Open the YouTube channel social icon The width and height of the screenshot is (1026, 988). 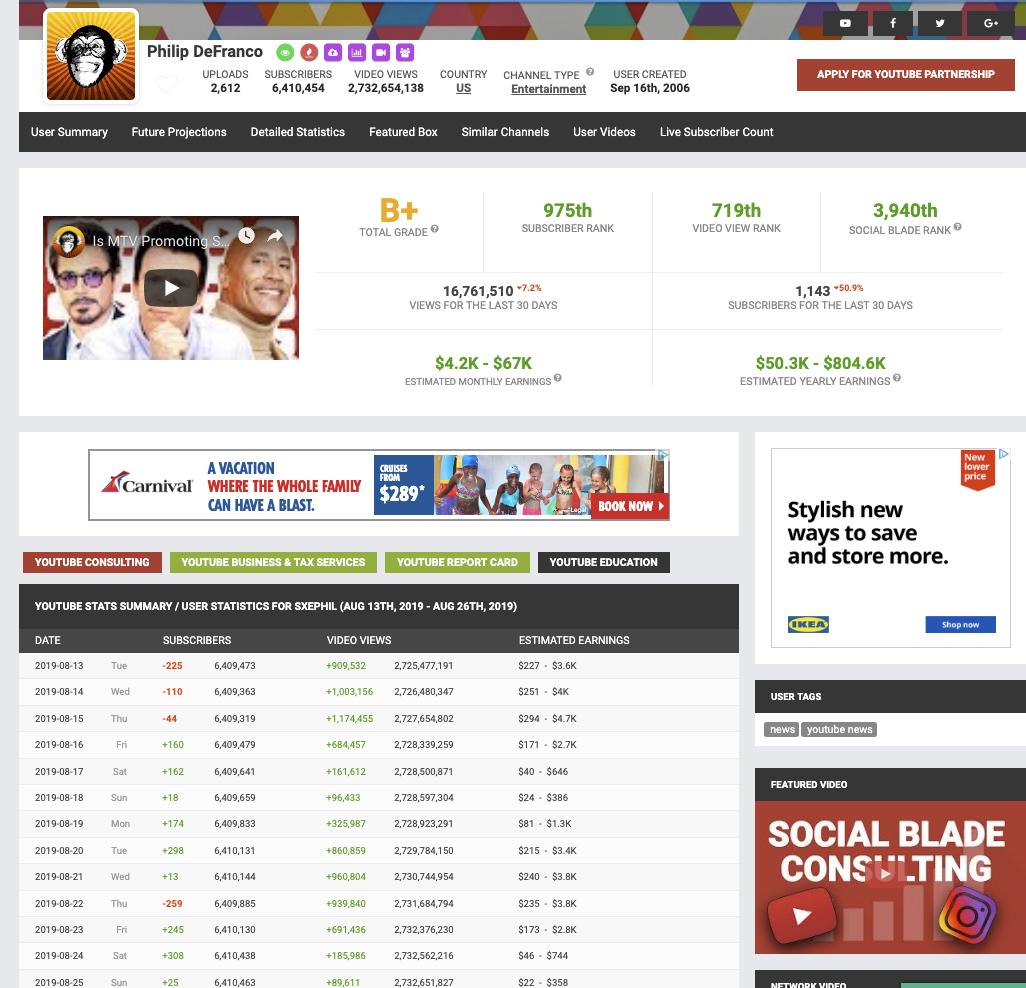pyautogui.click(x=845, y=23)
